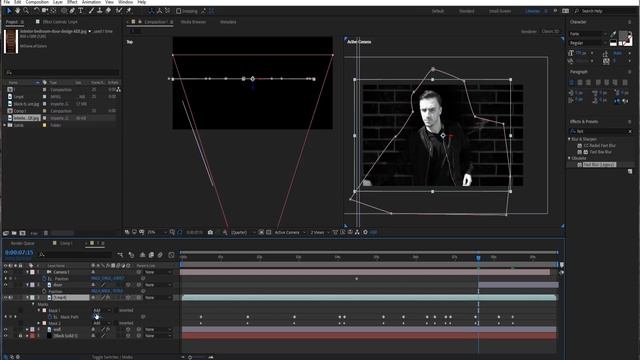Viewport: 640px width, 360px height.
Task: Select the Pen tool
Action: click(72, 11)
